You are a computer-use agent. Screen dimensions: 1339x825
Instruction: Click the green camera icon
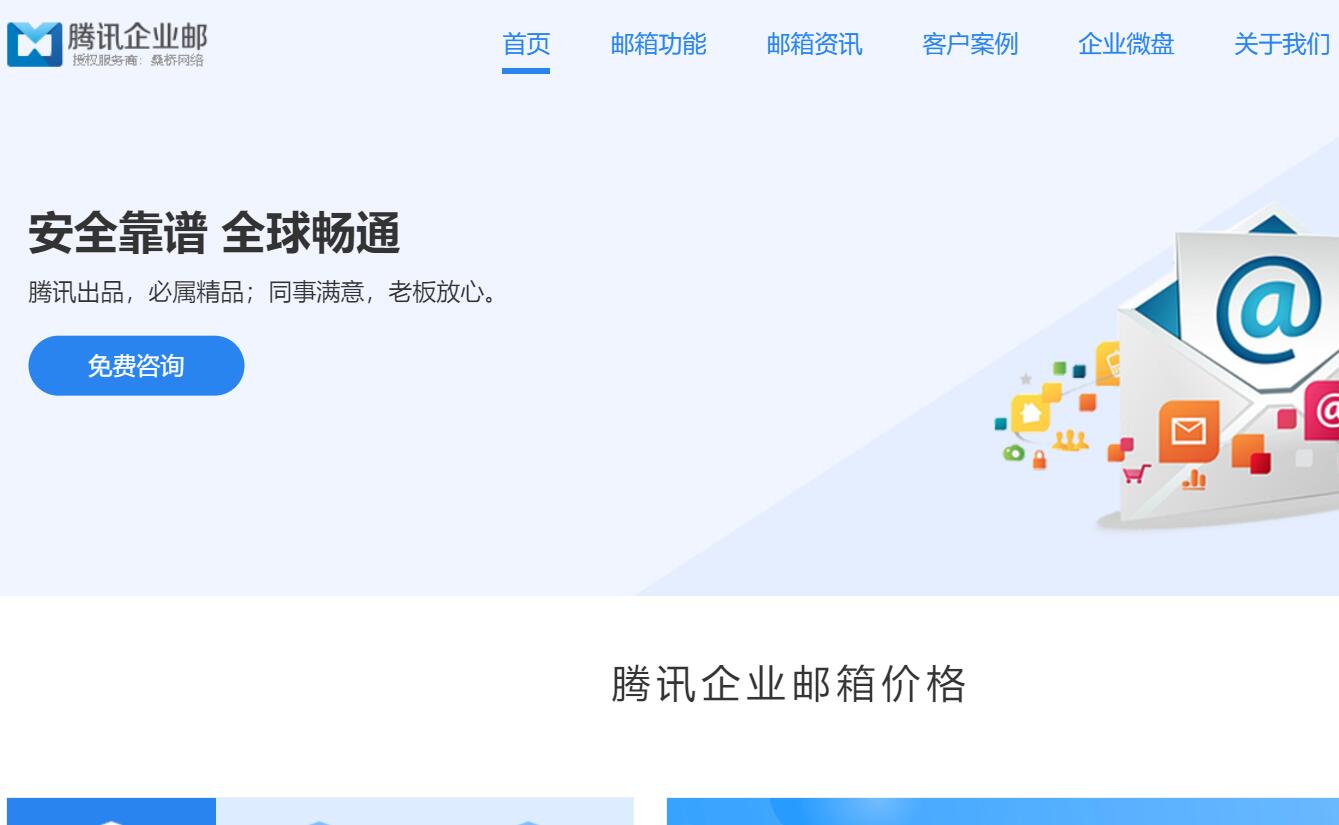[x=1014, y=454]
